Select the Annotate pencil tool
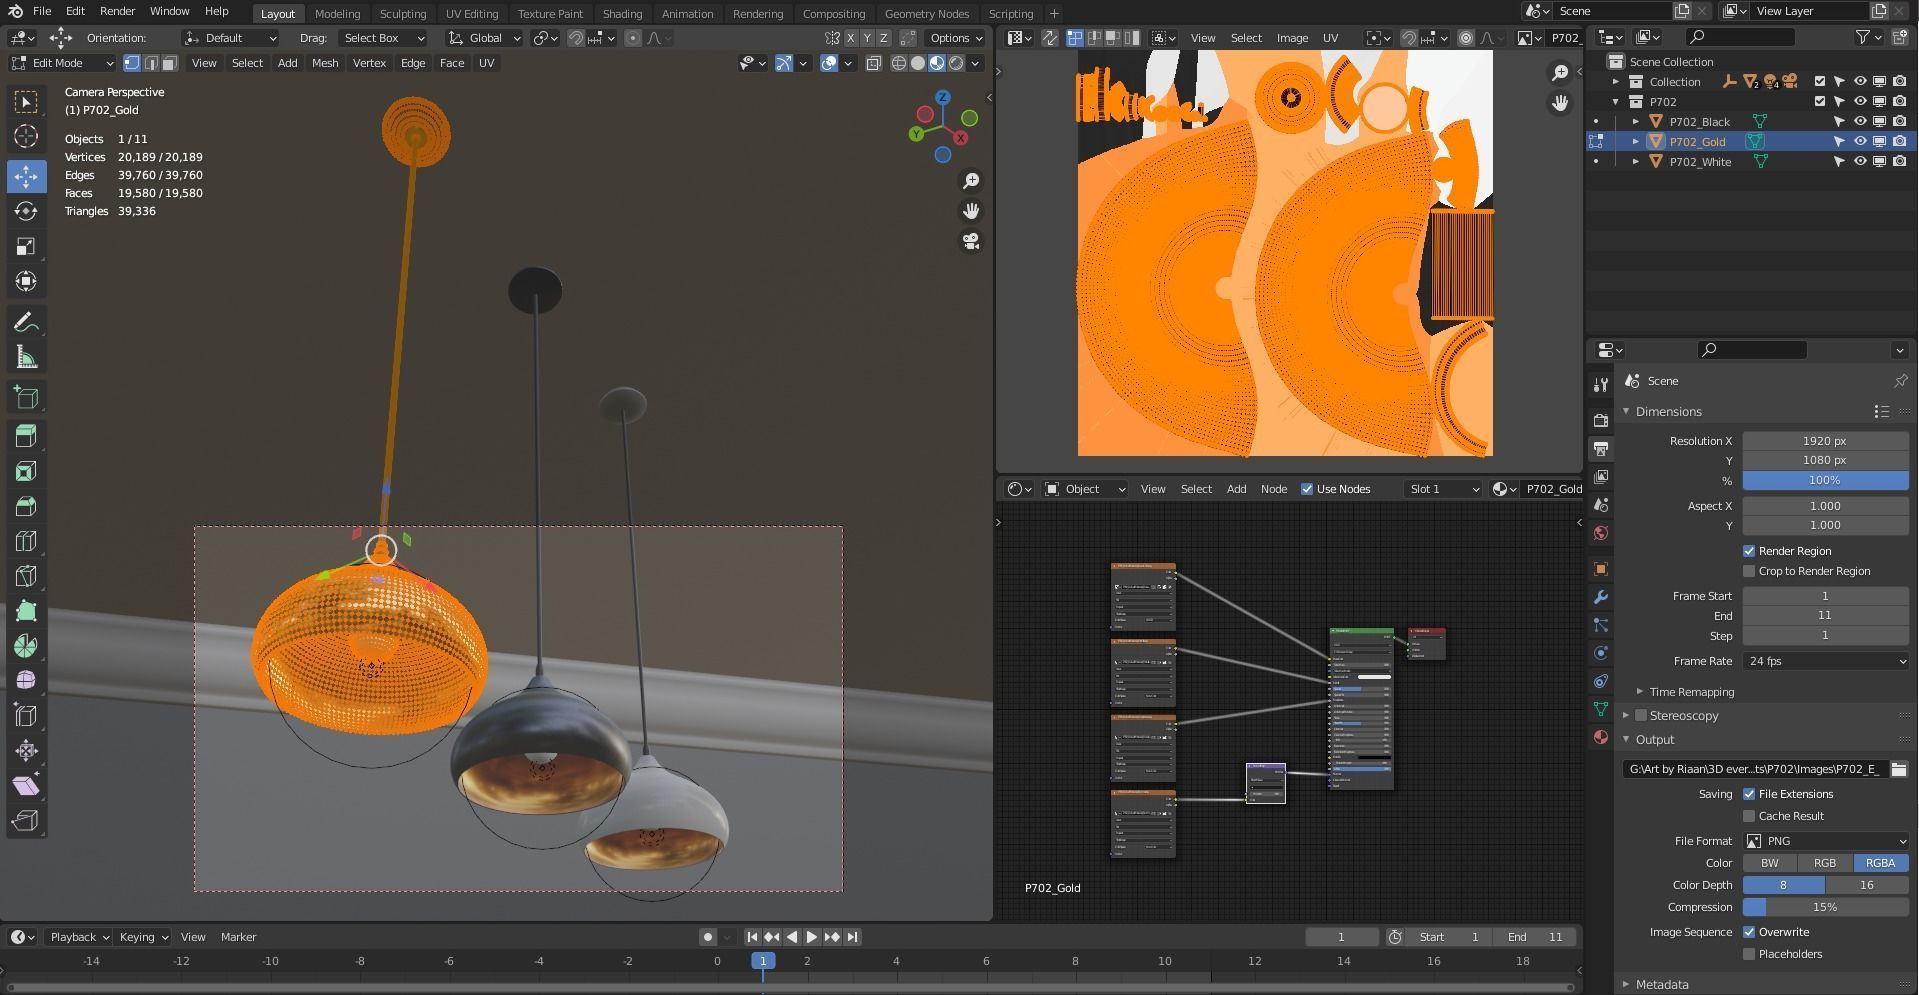This screenshot has width=1919, height=995. [26, 322]
